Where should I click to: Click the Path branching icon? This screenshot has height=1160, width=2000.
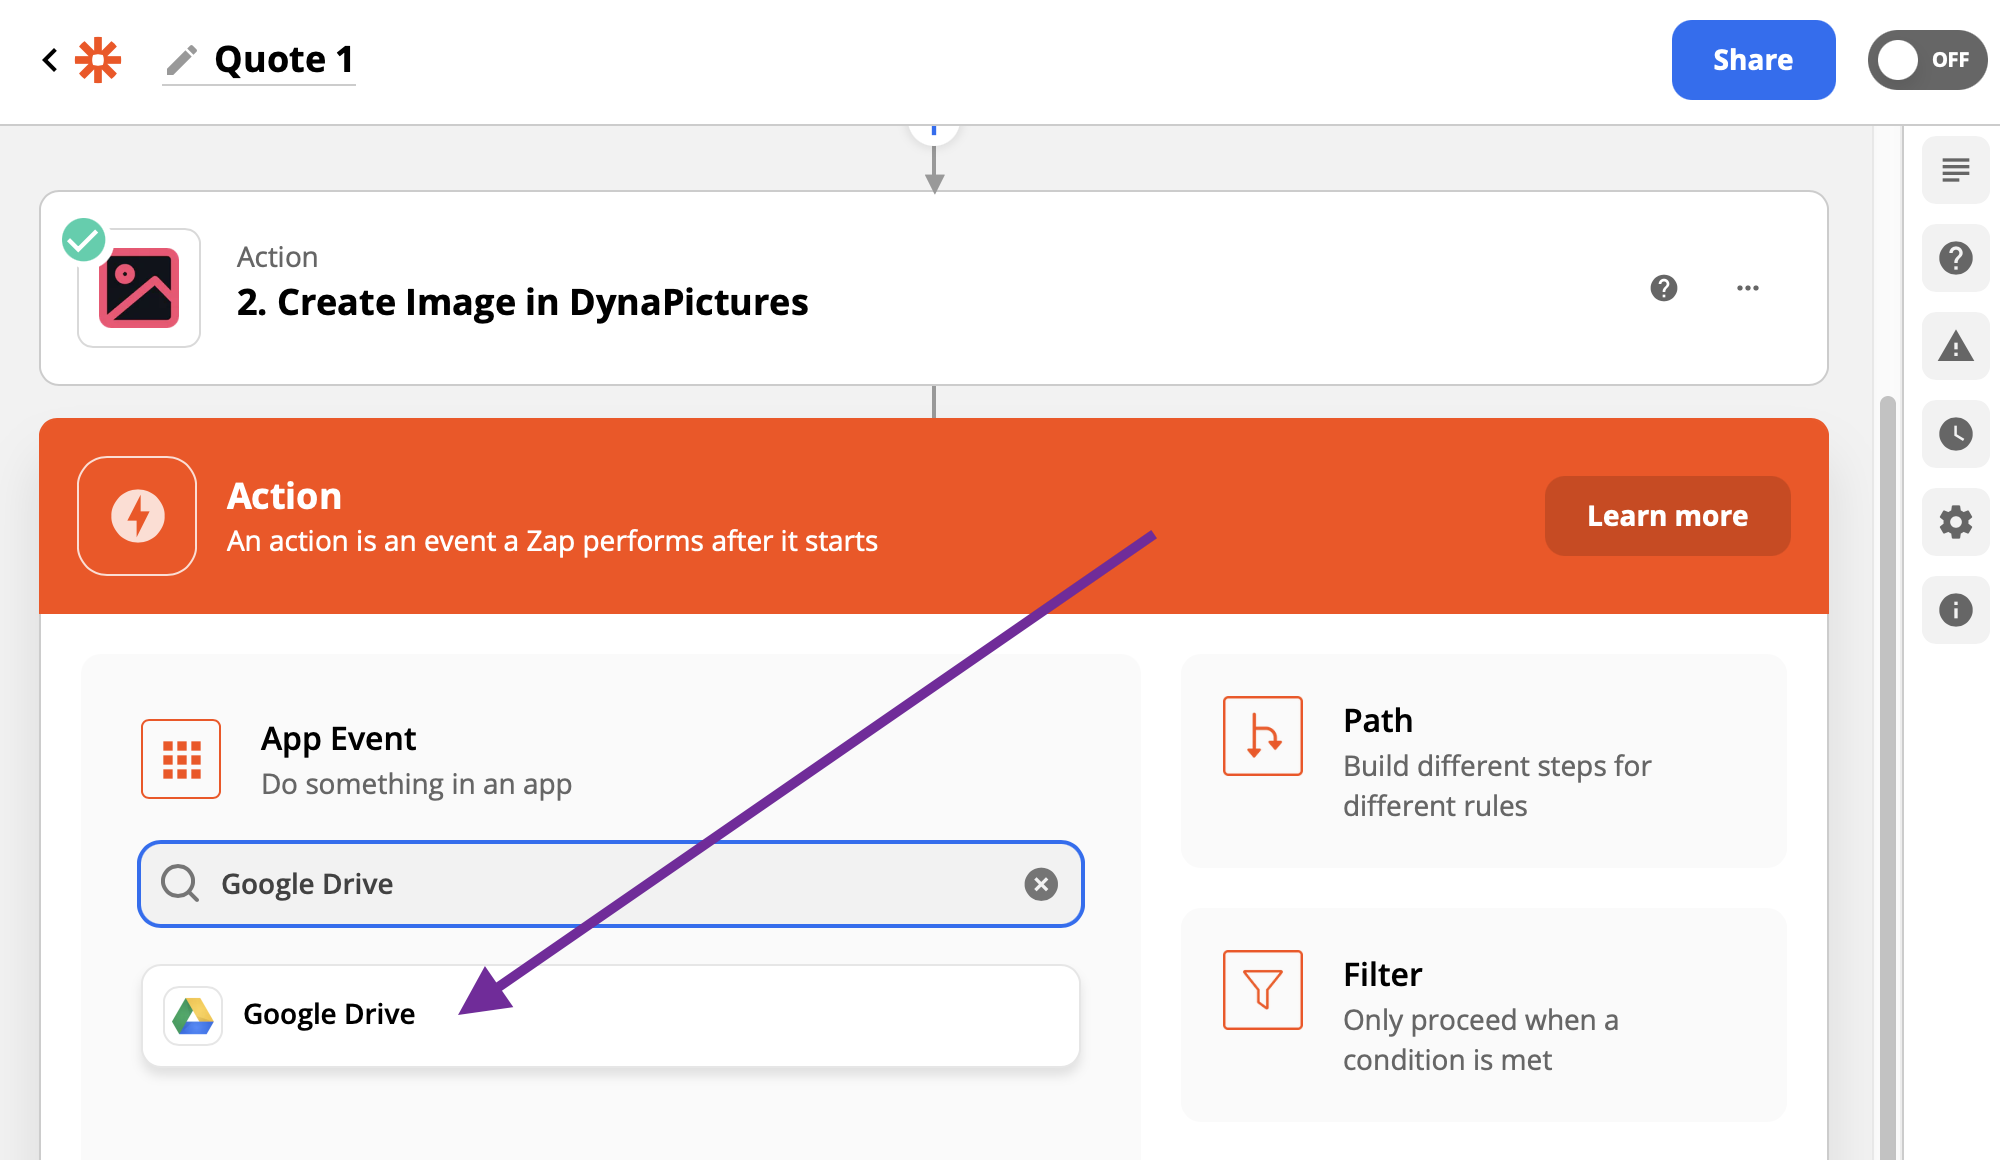coord(1262,737)
